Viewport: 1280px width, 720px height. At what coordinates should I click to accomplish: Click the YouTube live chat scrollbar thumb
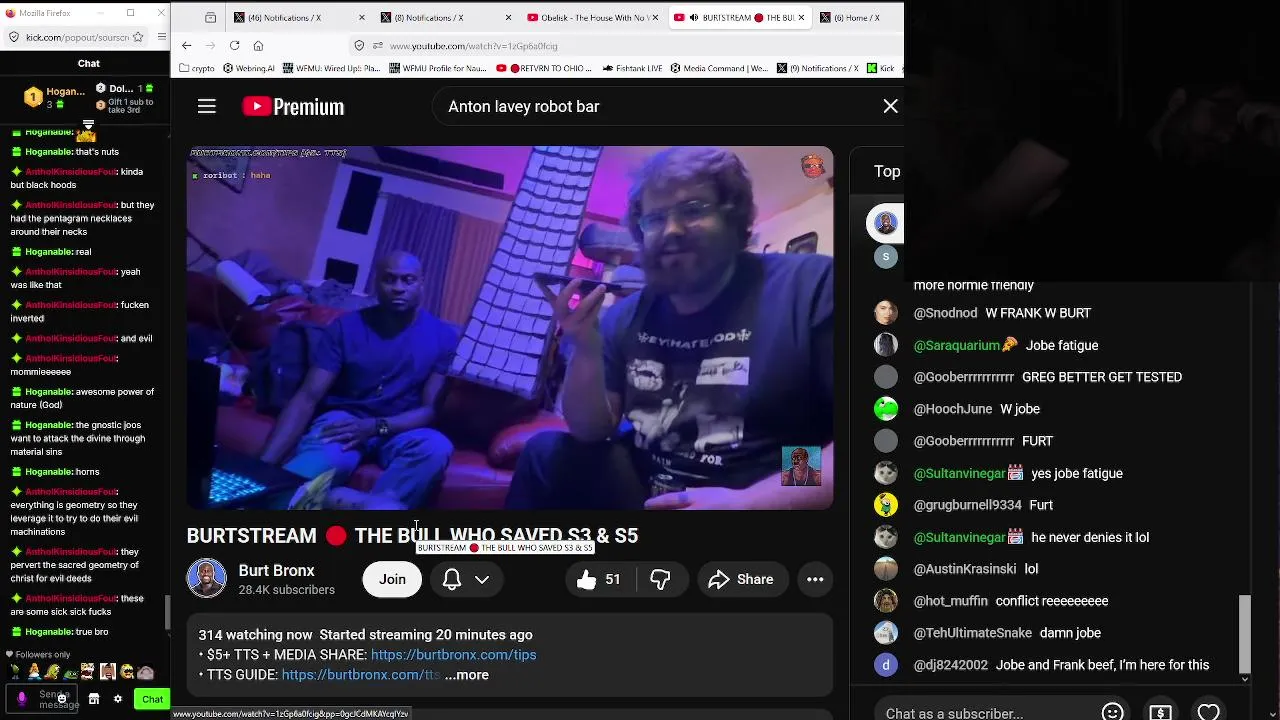(x=1244, y=633)
